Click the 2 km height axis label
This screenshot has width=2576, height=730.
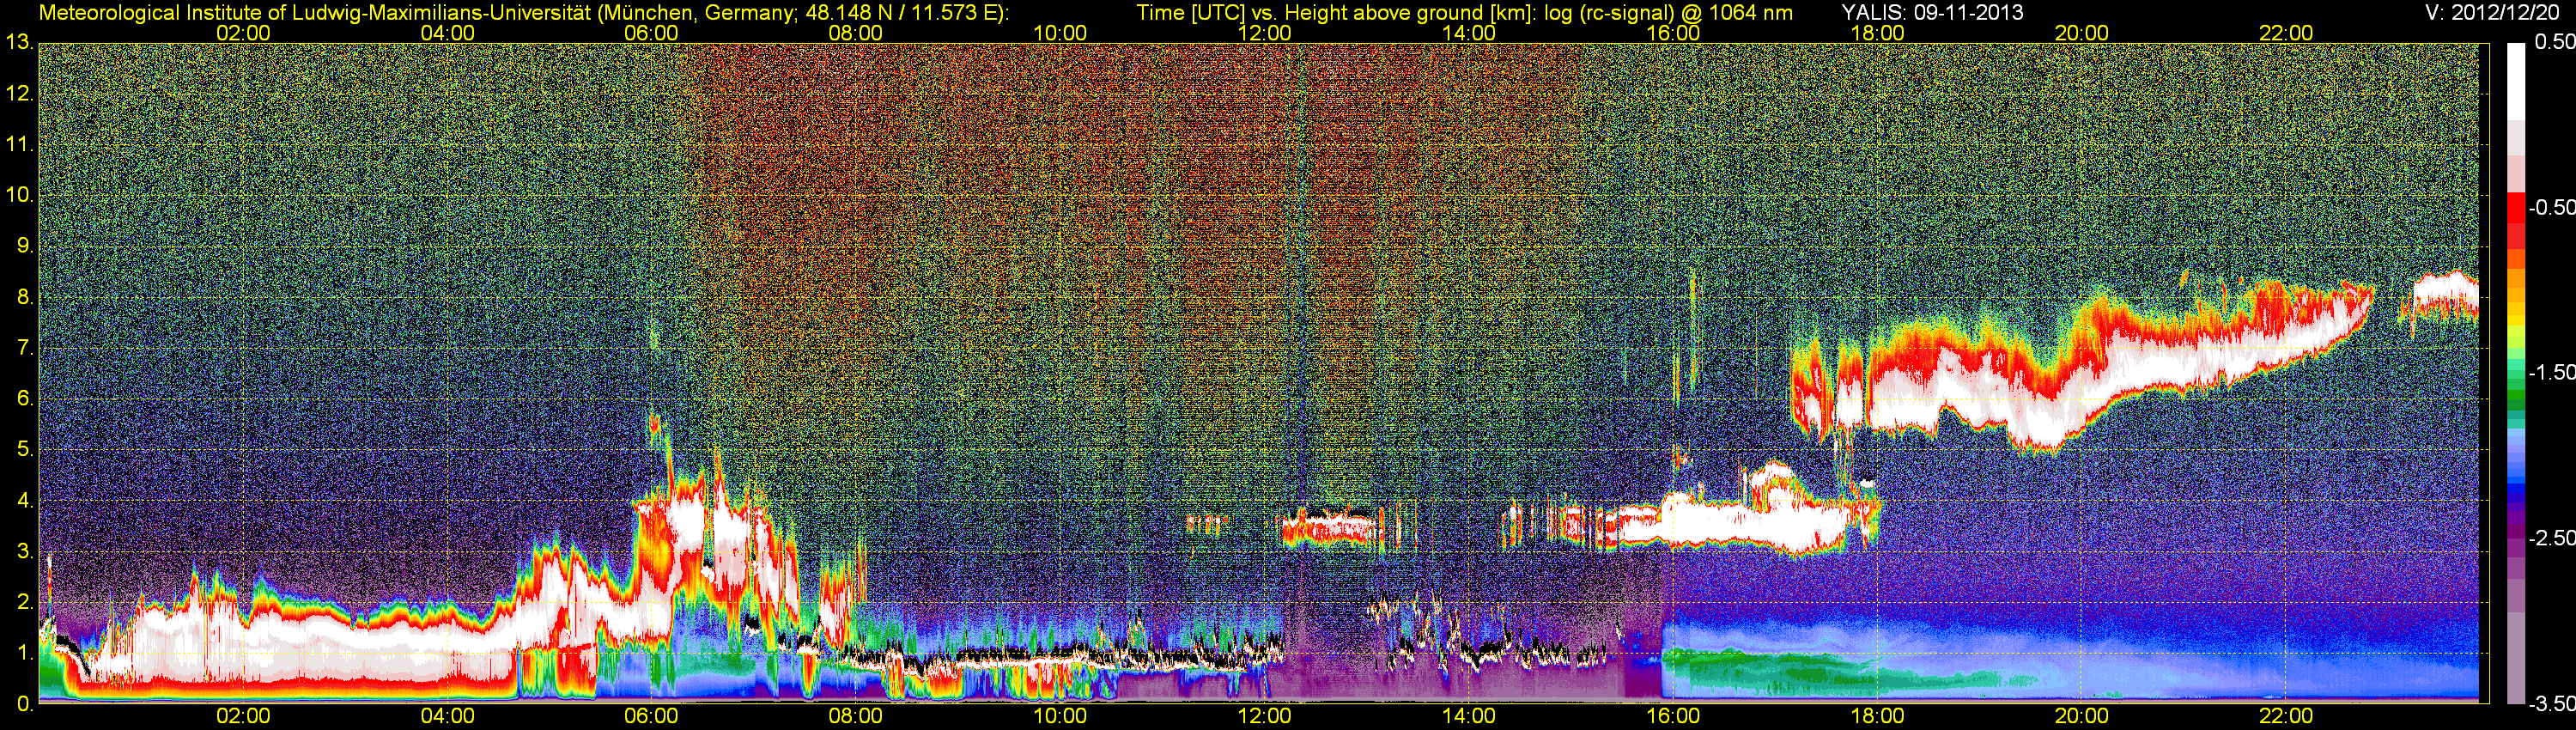(x=24, y=602)
